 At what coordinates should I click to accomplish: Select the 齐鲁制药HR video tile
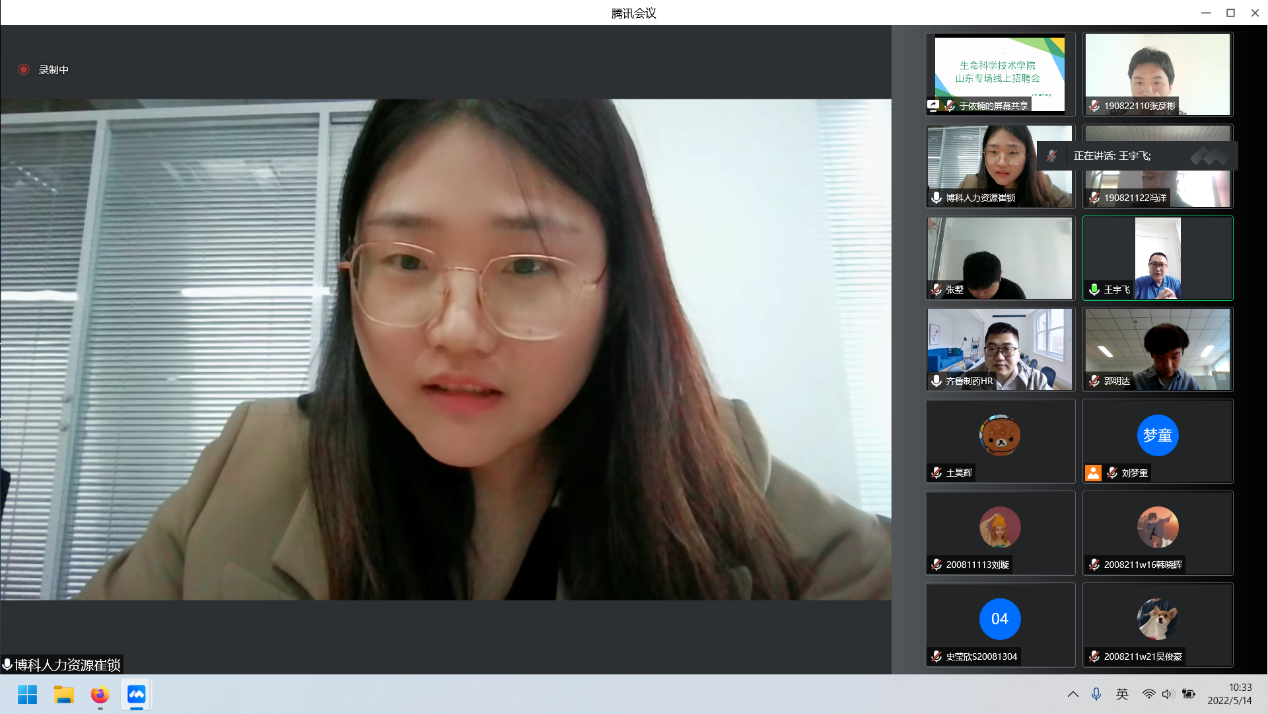pos(1000,349)
